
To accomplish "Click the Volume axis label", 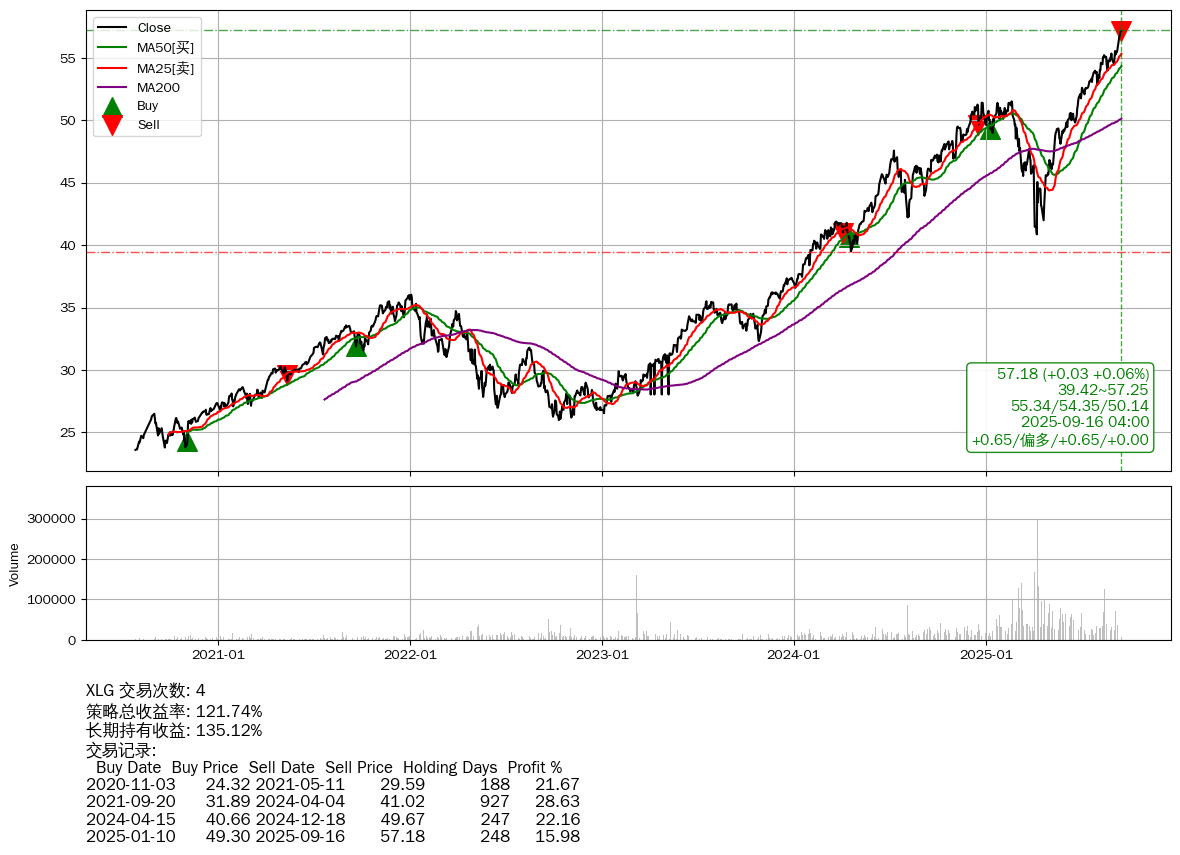I will click(x=14, y=564).
